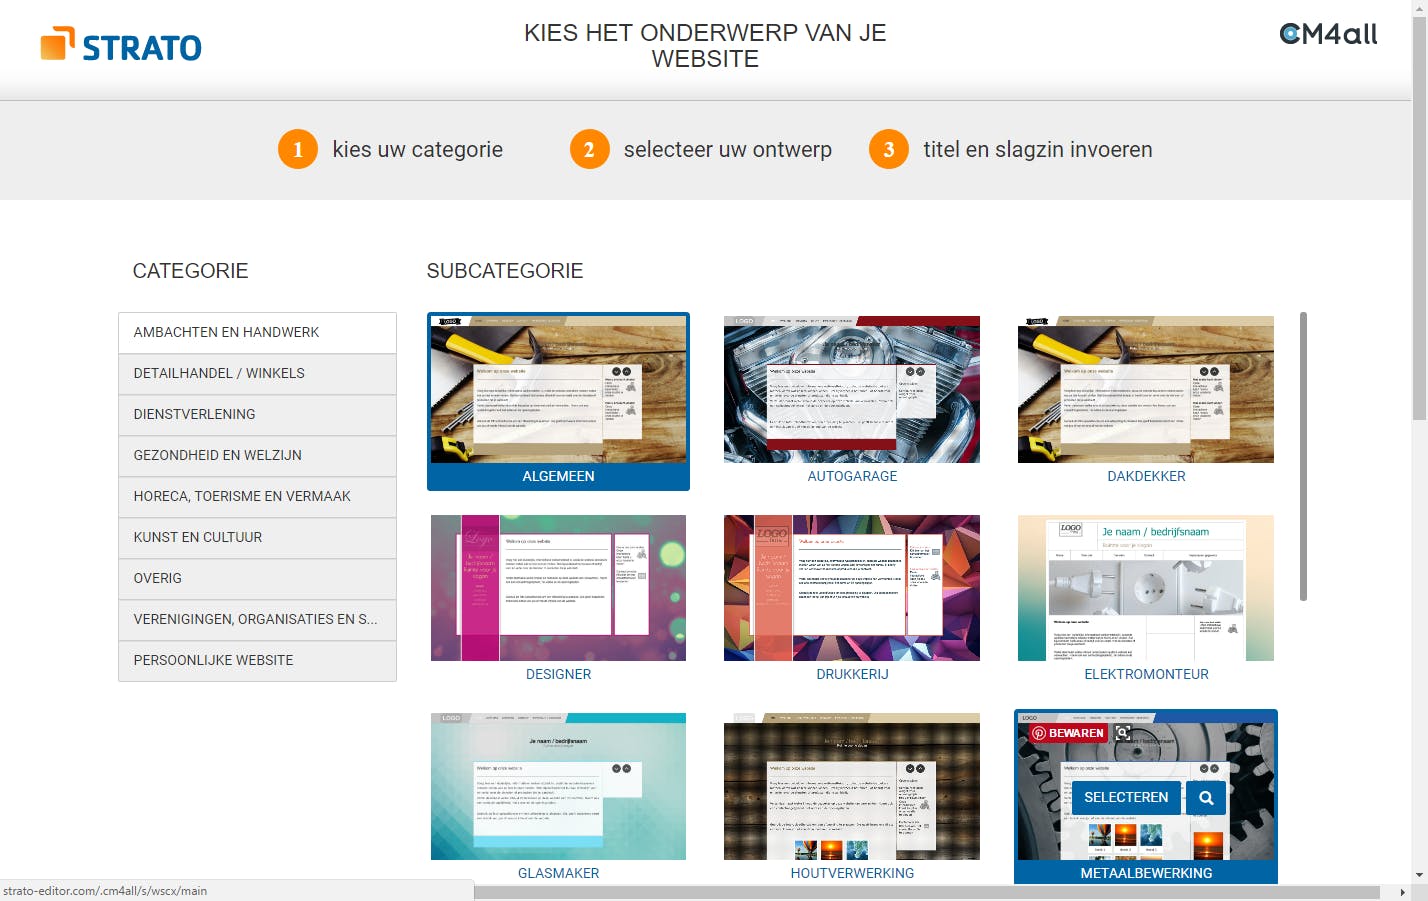Click the magnifier preview button on Metaalbewerking
1428x901 pixels.
pos(1206,798)
